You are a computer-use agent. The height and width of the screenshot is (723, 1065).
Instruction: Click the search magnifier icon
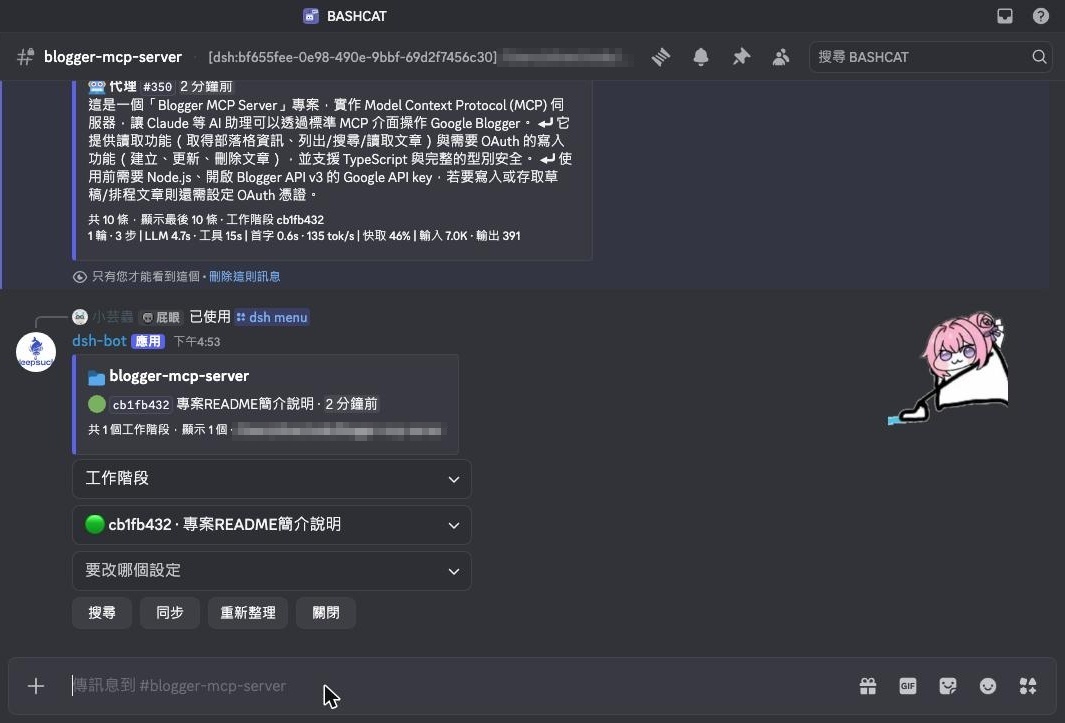point(1039,57)
